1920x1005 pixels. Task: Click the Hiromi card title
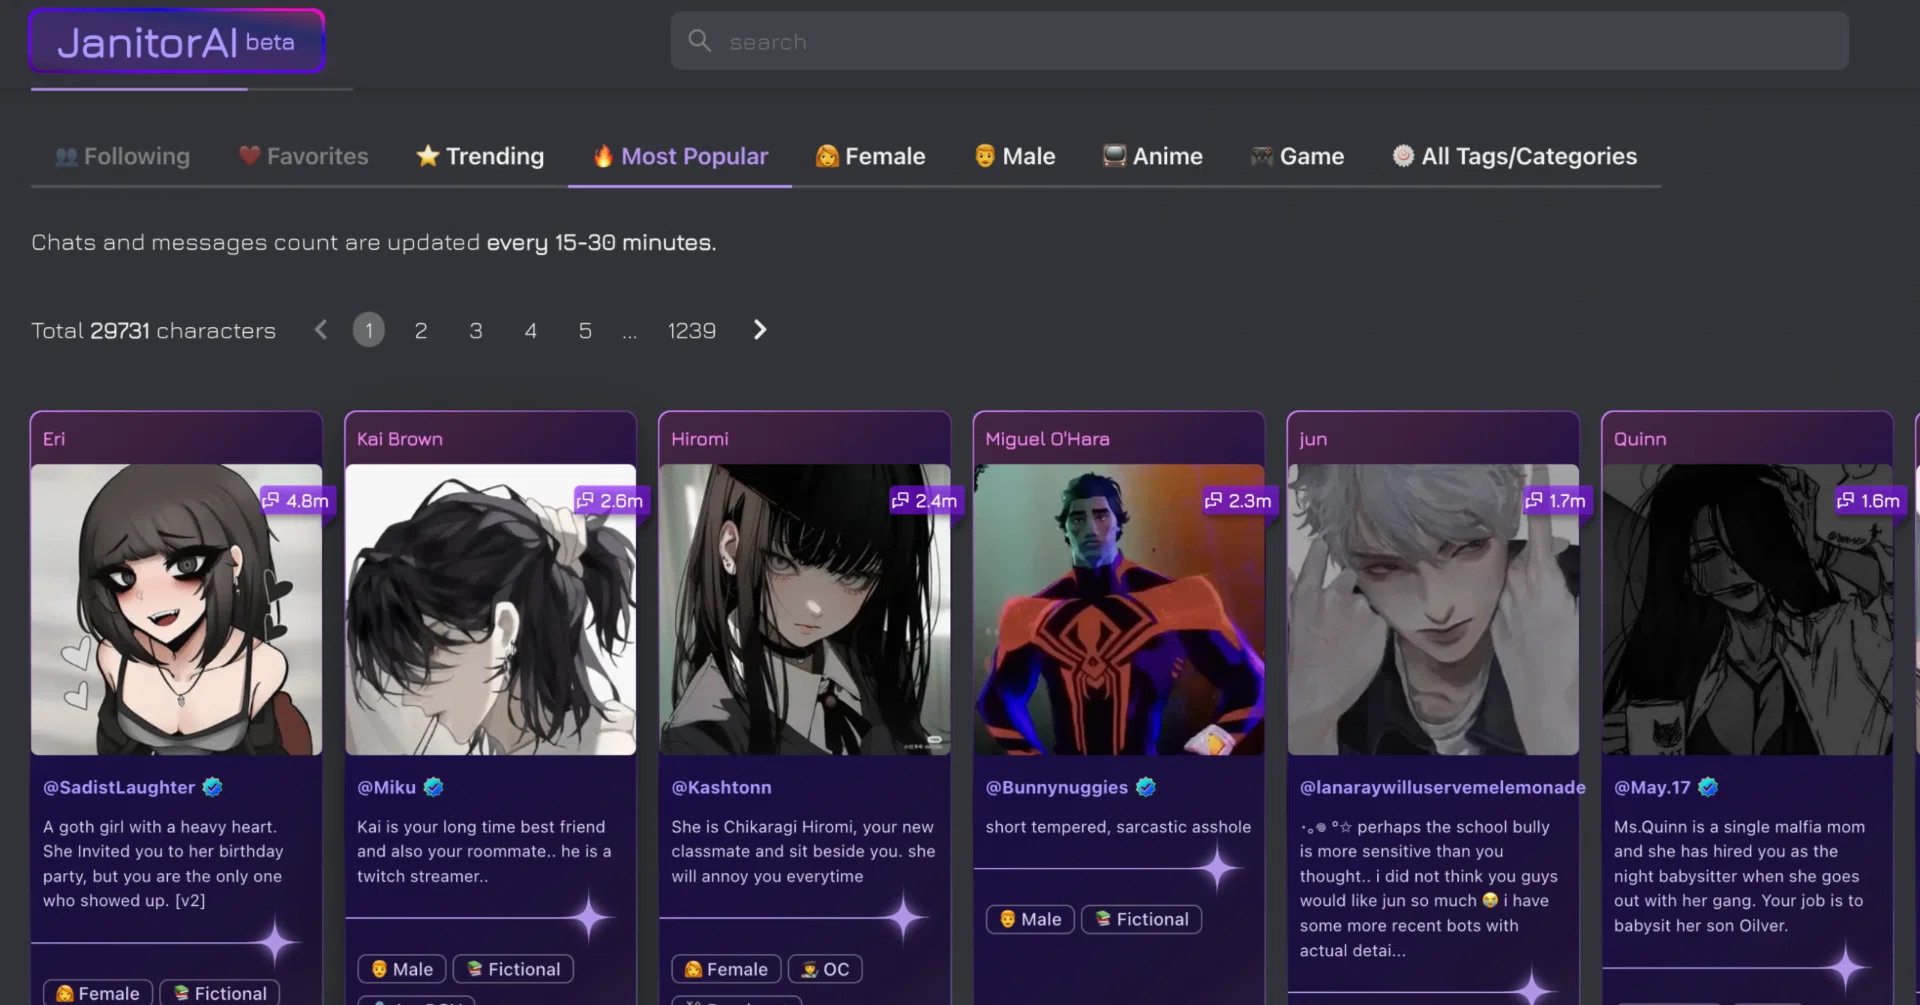[700, 439]
